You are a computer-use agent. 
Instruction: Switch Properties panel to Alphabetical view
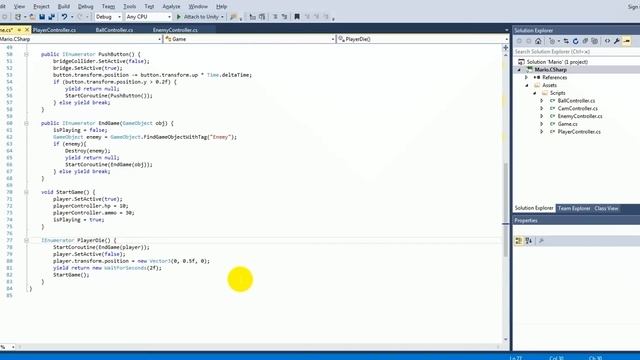pos(529,241)
